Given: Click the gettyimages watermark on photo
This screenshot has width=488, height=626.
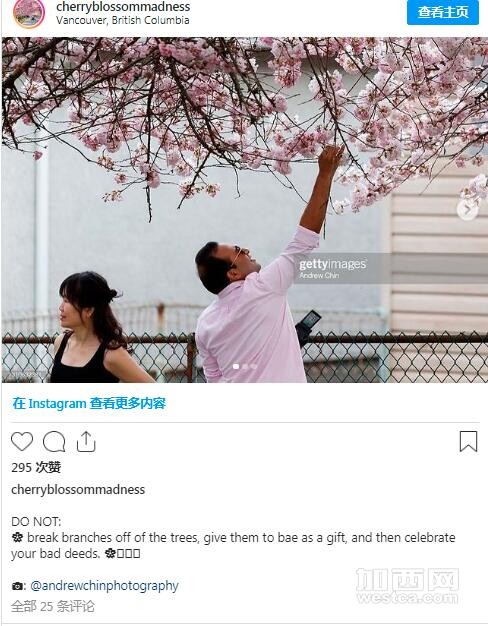Looking at the screenshot, I should click(332, 268).
